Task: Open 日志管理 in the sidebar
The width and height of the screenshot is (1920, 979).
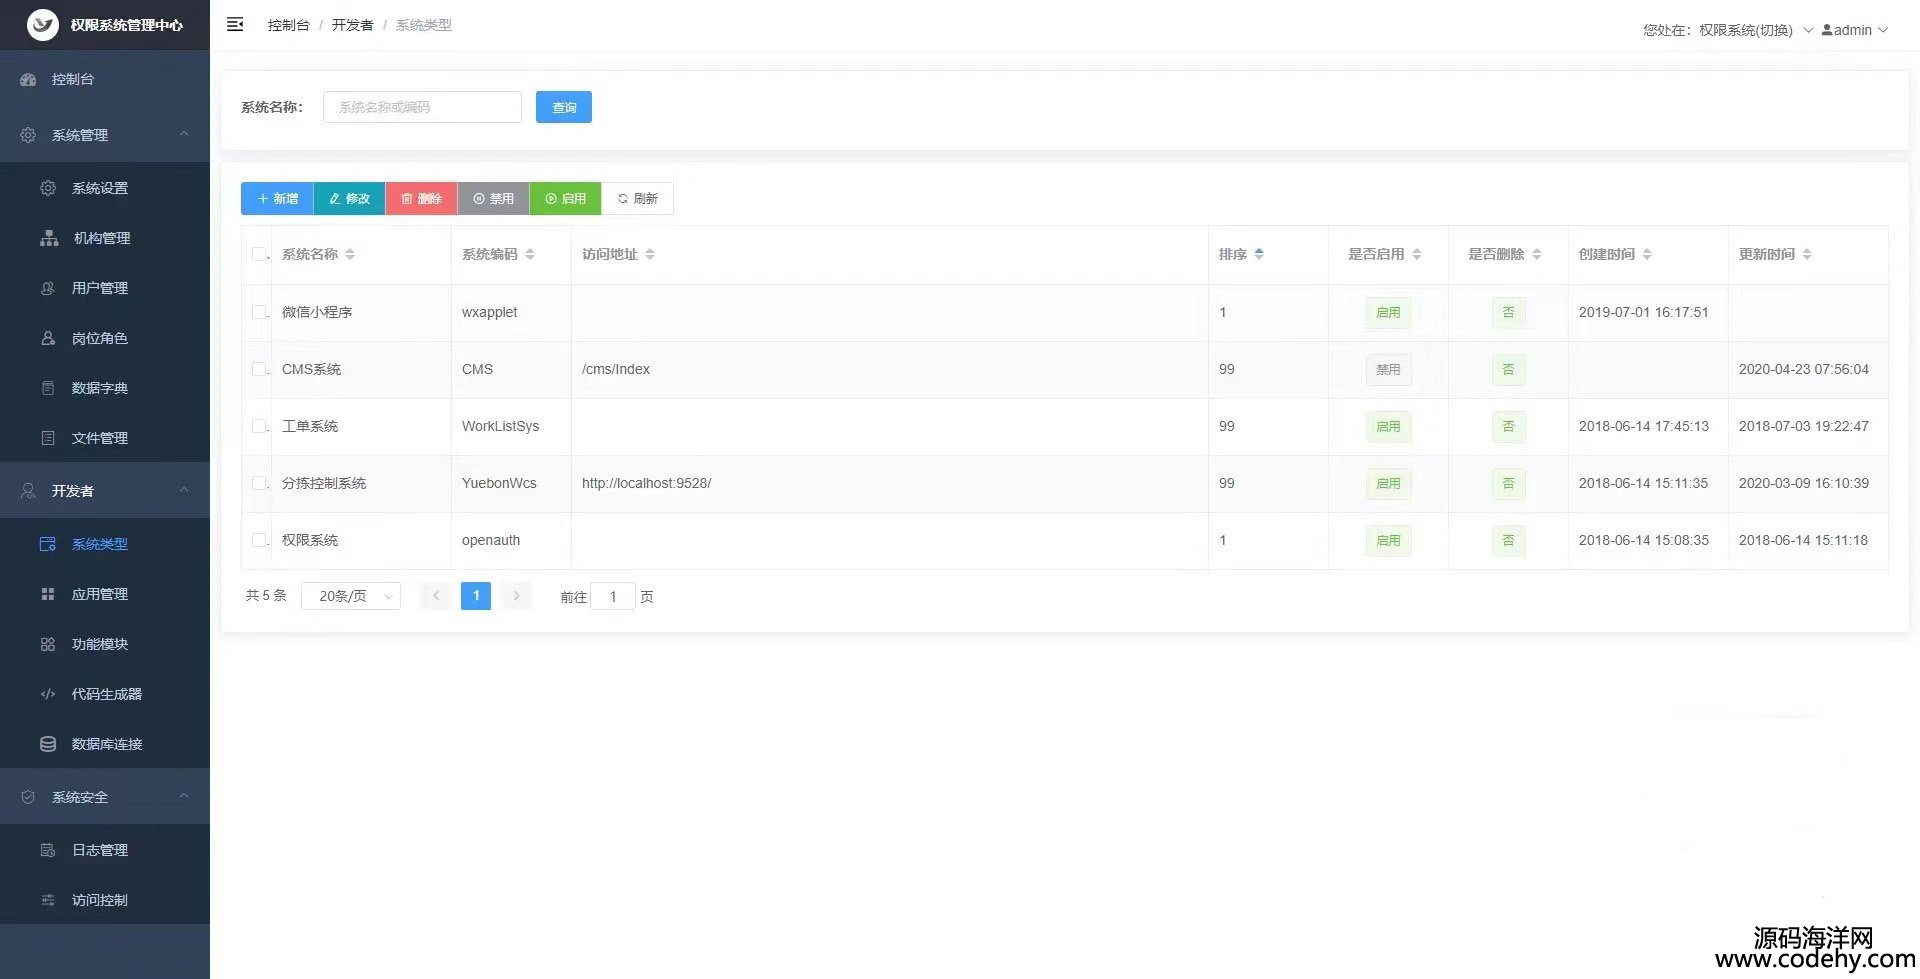Action: point(100,850)
